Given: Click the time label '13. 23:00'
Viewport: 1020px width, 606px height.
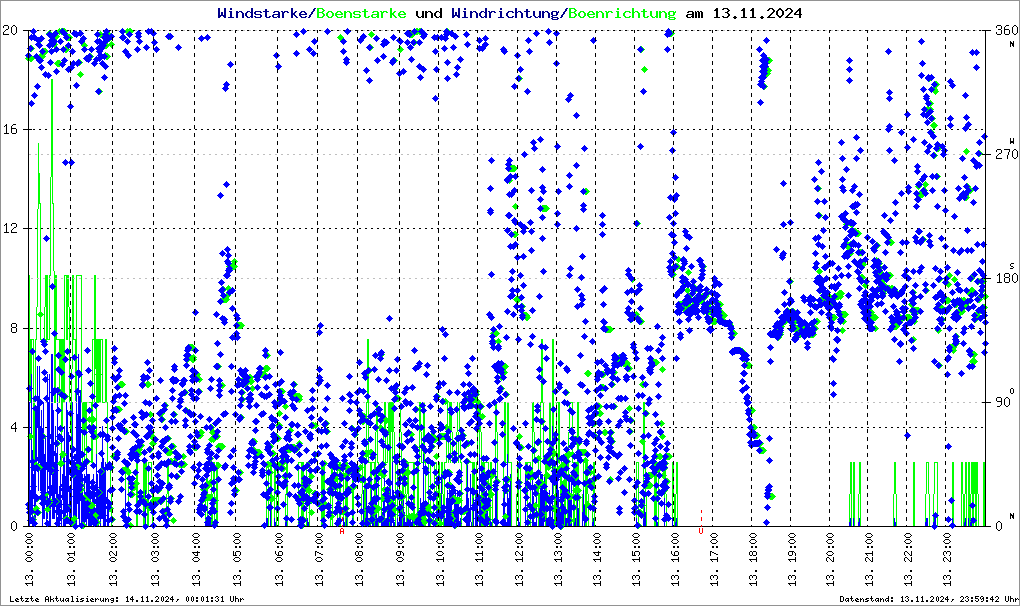Looking at the screenshot, I should pos(946,559).
